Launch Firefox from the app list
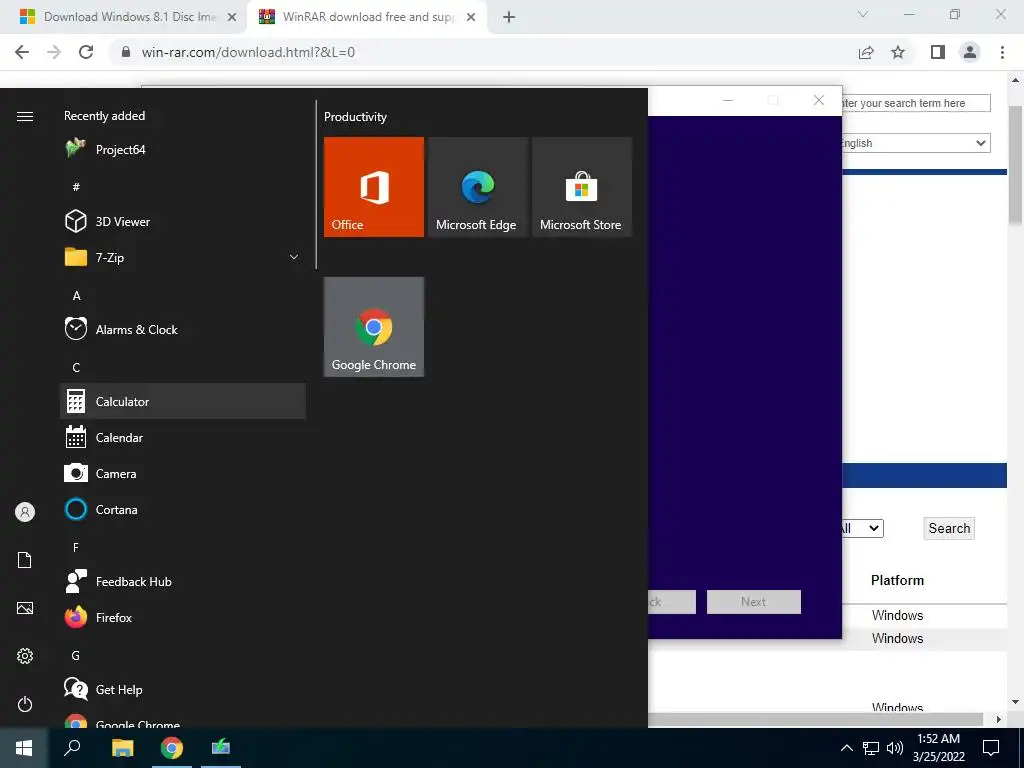The width and height of the screenshot is (1024, 768). click(x=183, y=617)
